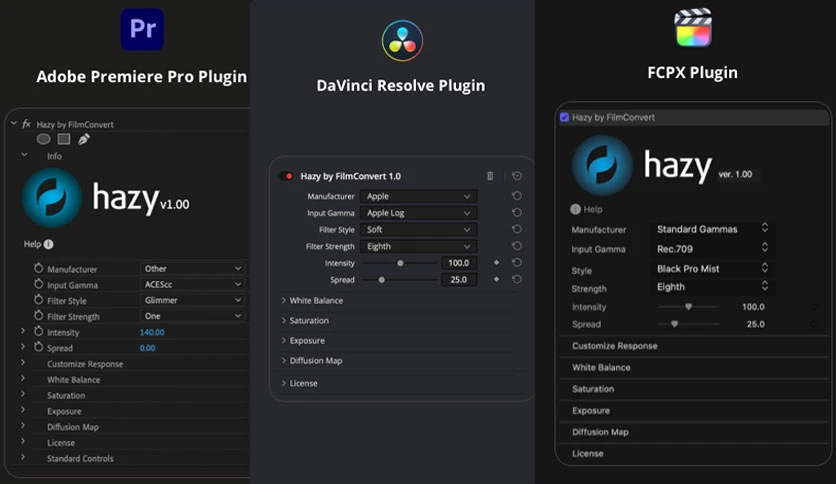This screenshot has width=836, height=484.
Task: Open Customize Response section in FCPX
Action: pos(615,346)
